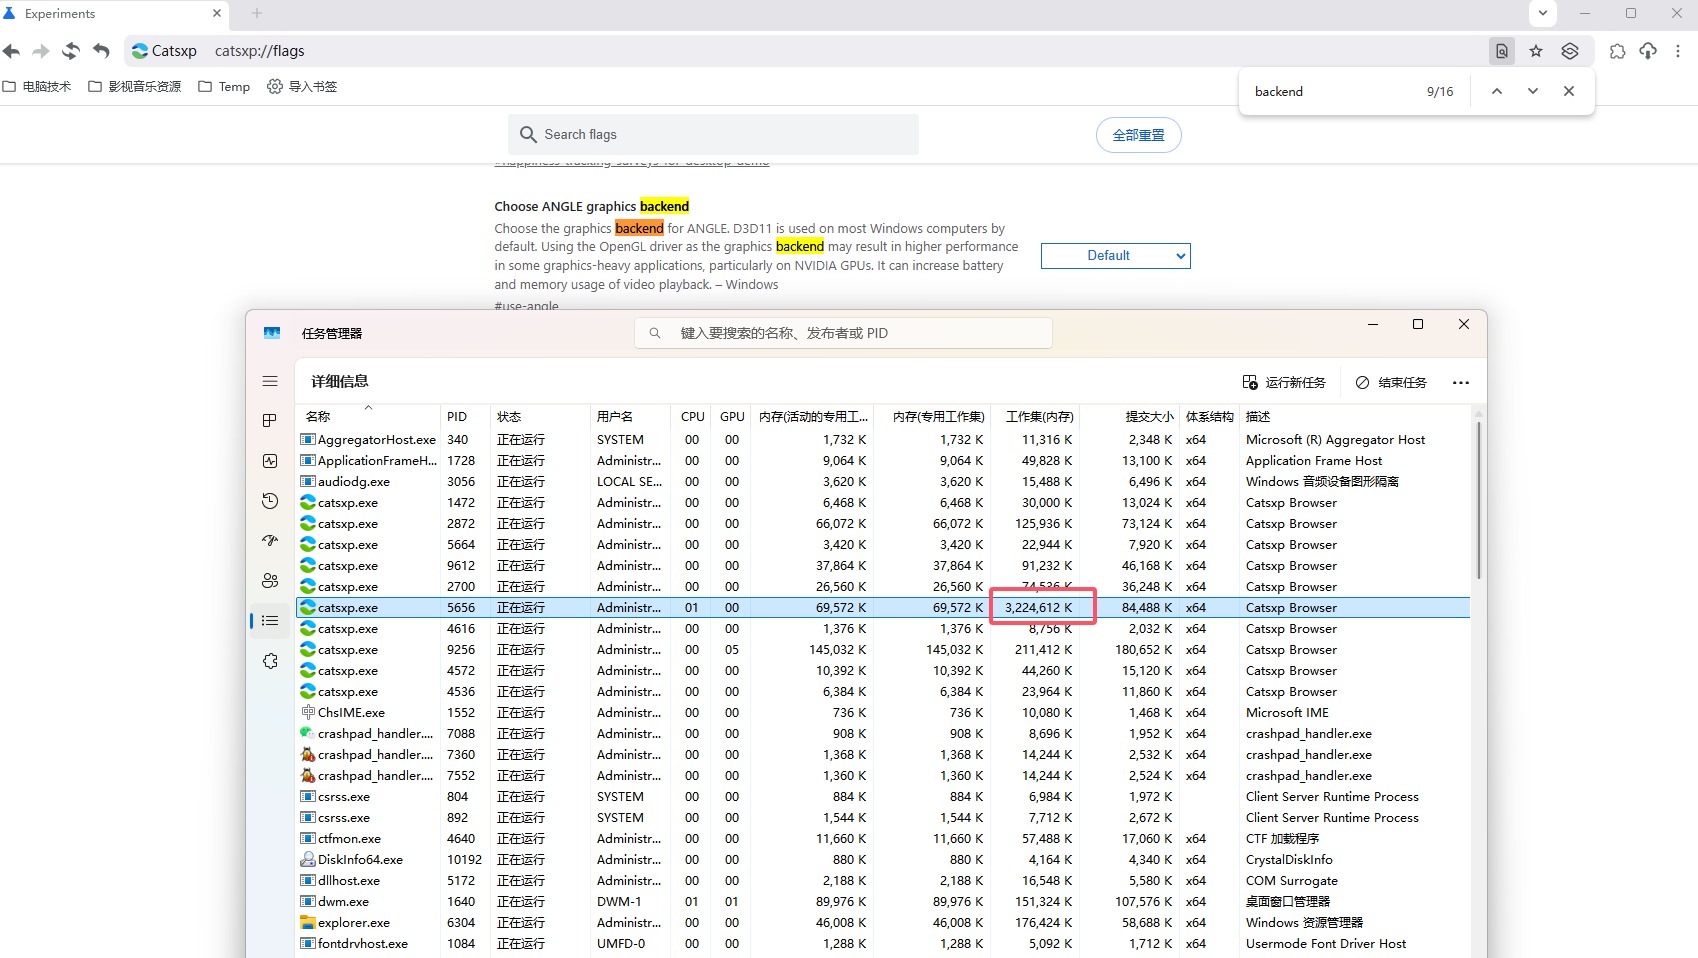Click Run new task button

coord(1284,383)
